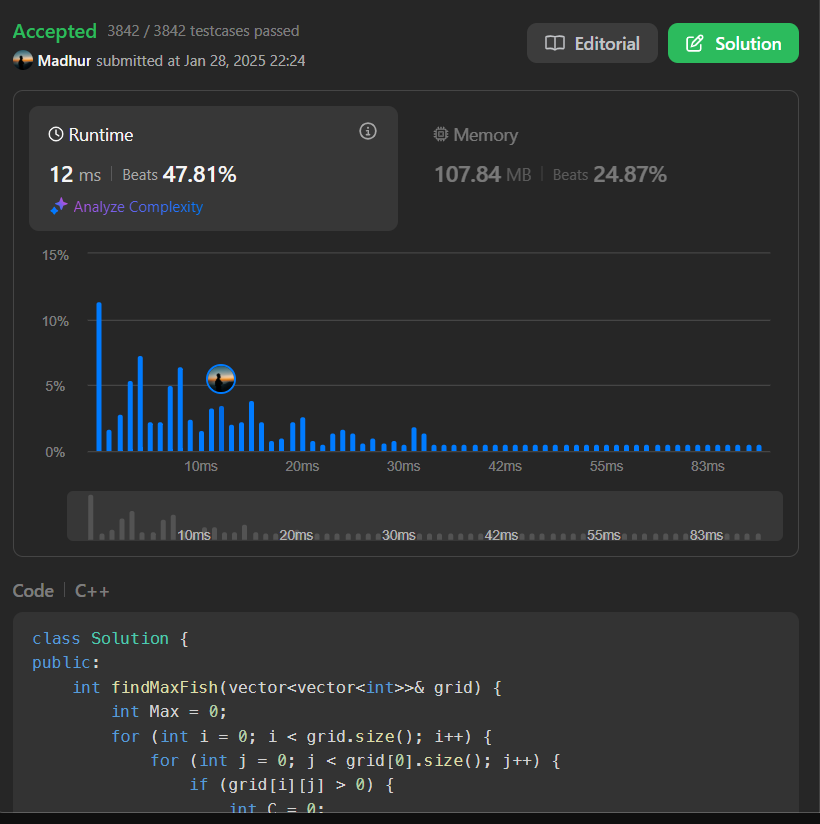Image resolution: width=820 pixels, height=824 pixels.
Task: Click the 20ms chart axis label
Action: click(302, 466)
